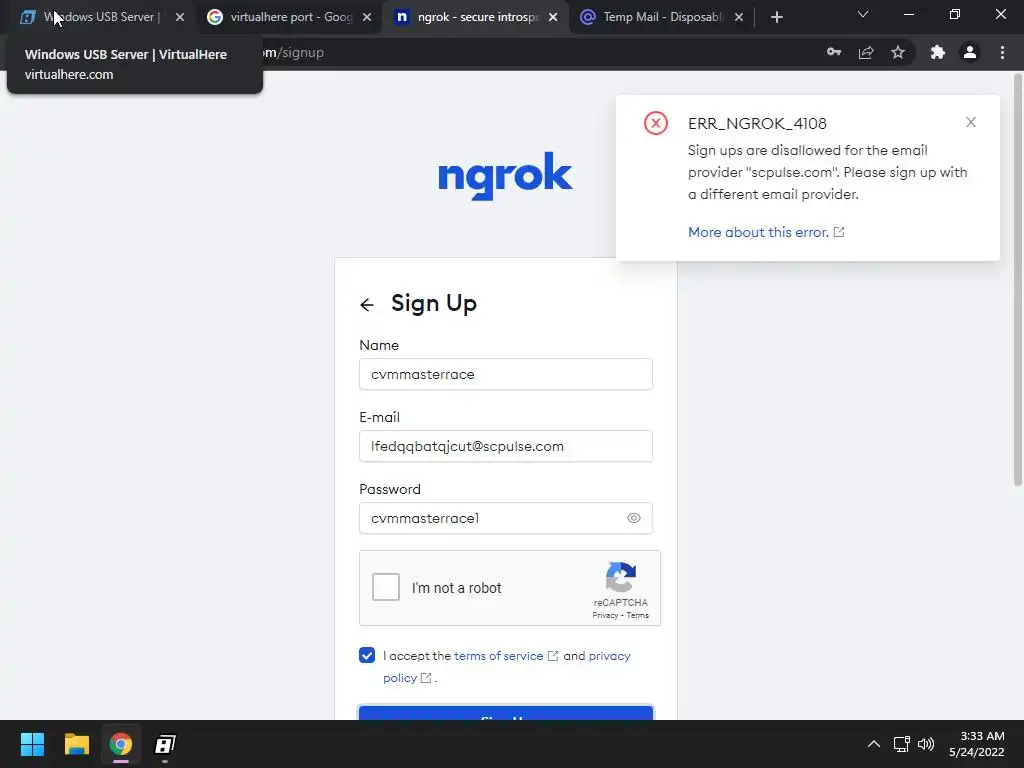The height and width of the screenshot is (768, 1024).
Task: Open the Chrome profile avatar
Action: [970, 52]
